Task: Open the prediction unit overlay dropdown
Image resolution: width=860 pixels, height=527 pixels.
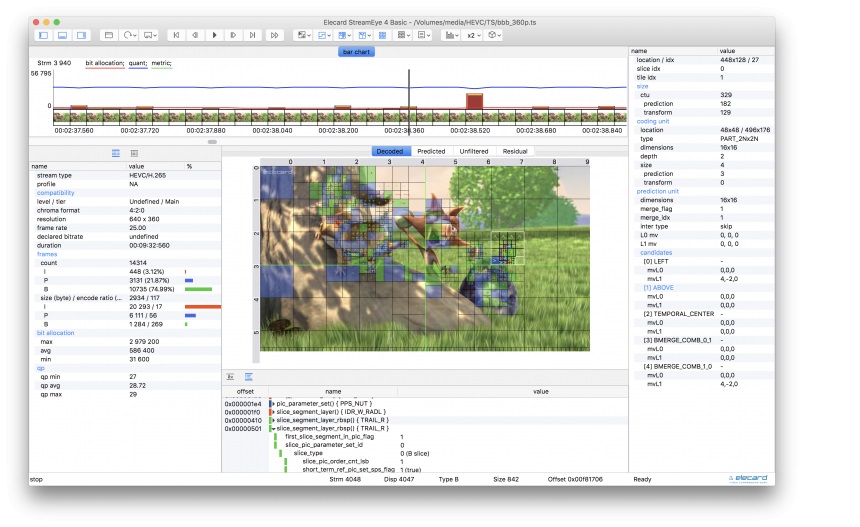Action: pos(364,35)
